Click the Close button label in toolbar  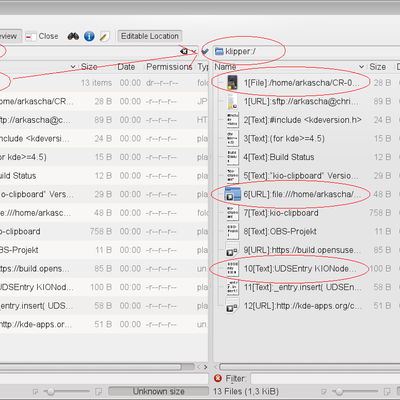pyautogui.click(x=48, y=36)
